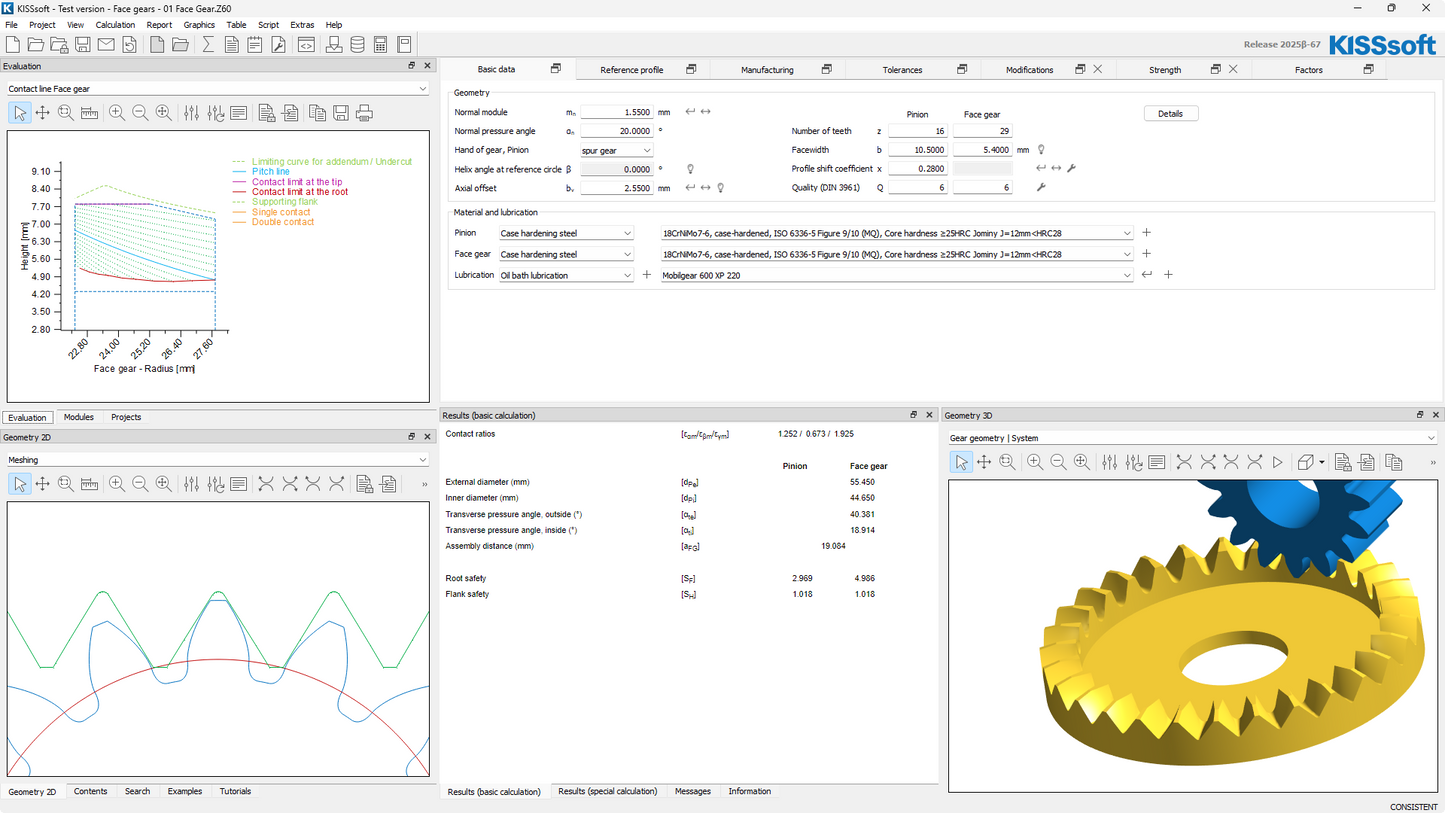Select the measure ruler tool in Evaluation panel
Screen dimensions: 1445x813
click(89, 113)
